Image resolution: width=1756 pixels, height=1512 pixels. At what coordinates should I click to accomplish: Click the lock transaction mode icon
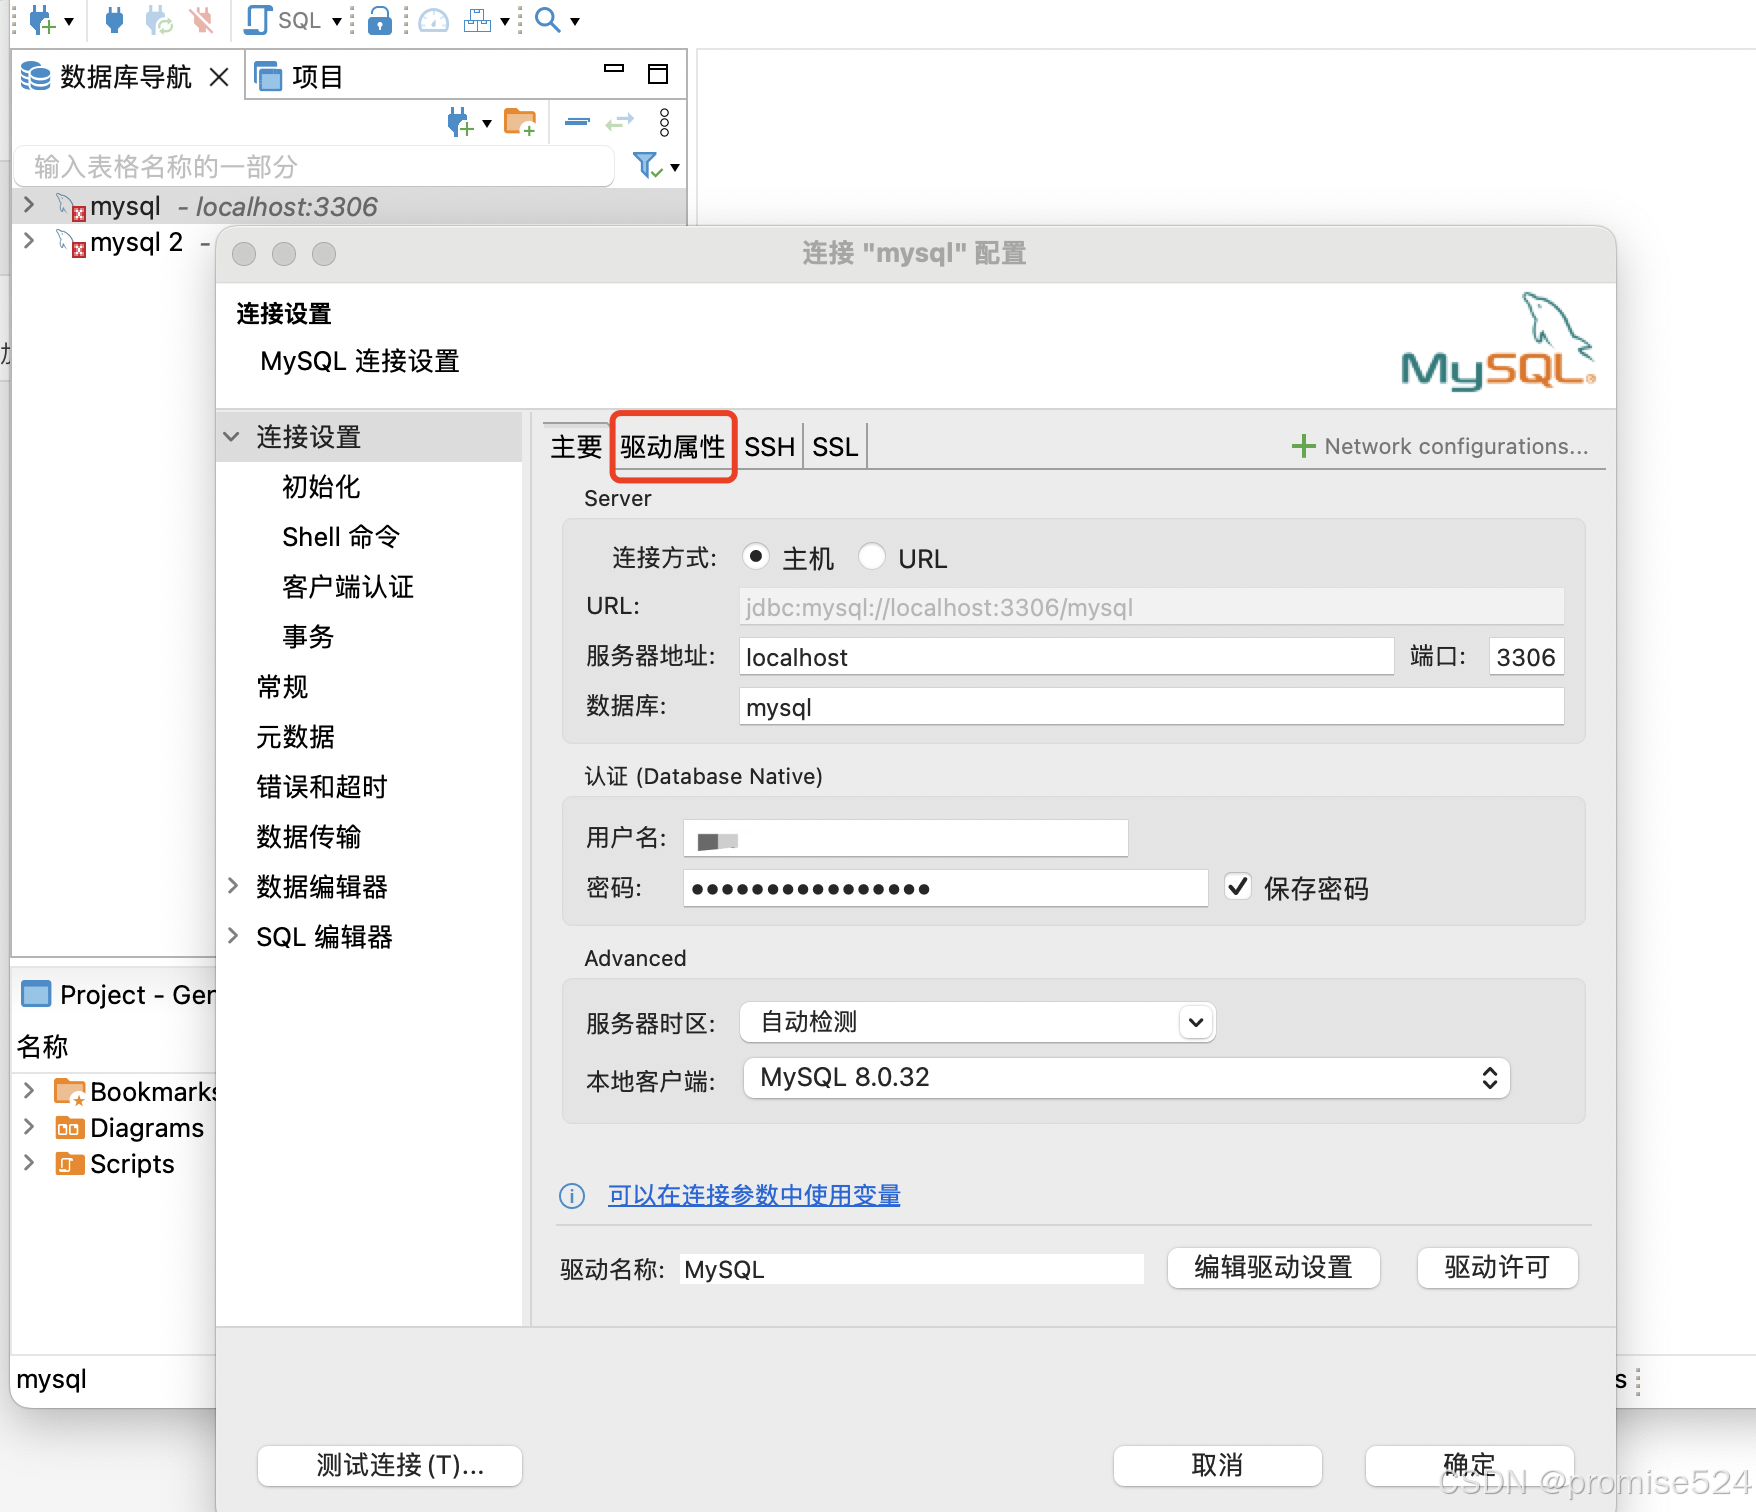pos(379,20)
